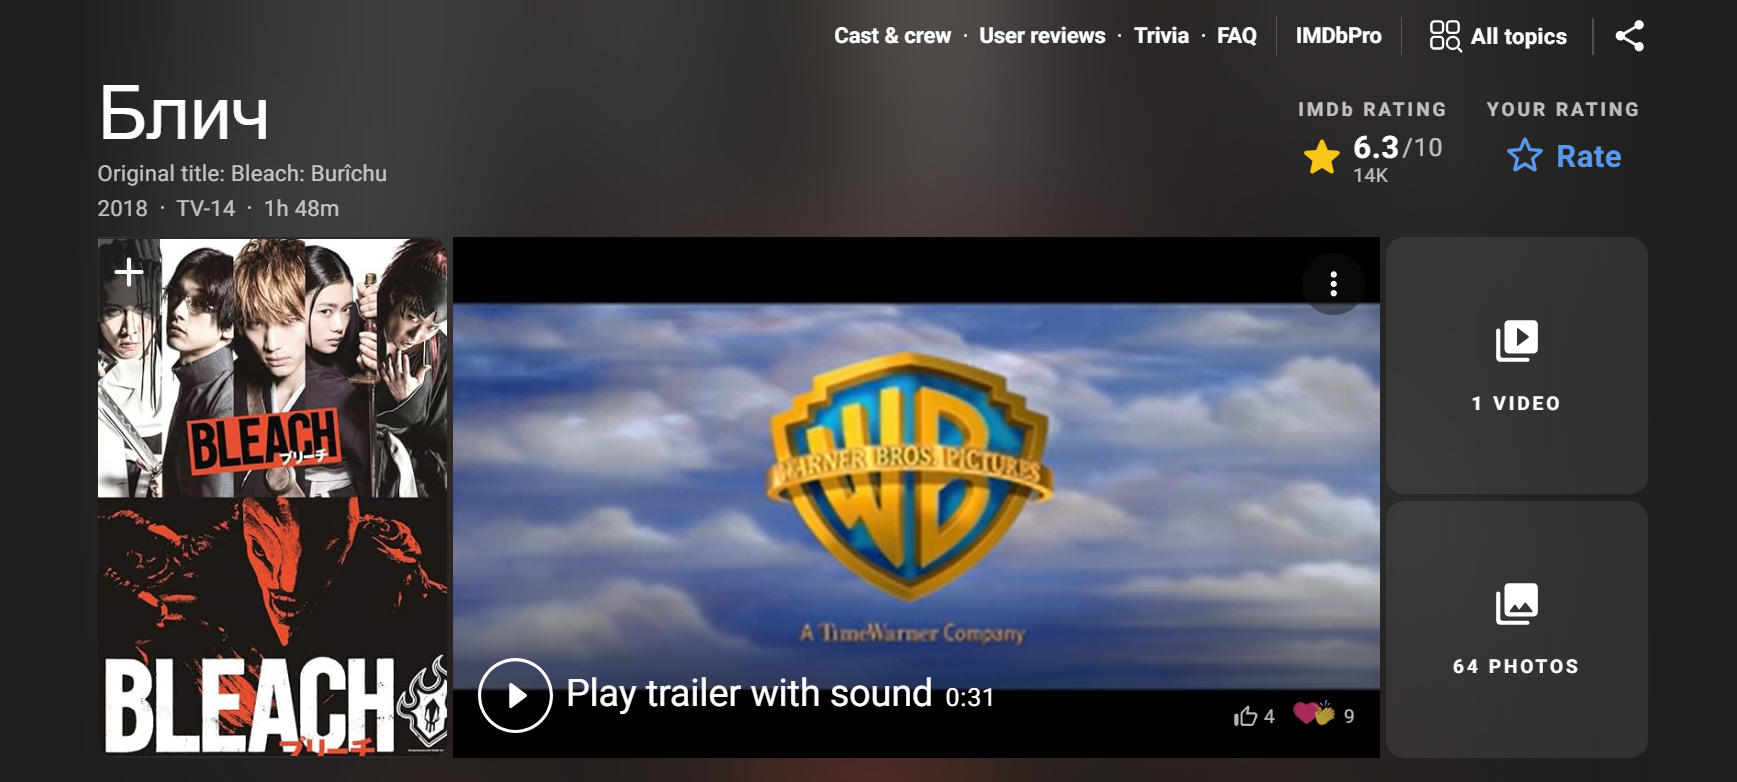Screen dimensions: 1737x782
Task: Open the All topics grid icon
Action: tap(1445, 36)
